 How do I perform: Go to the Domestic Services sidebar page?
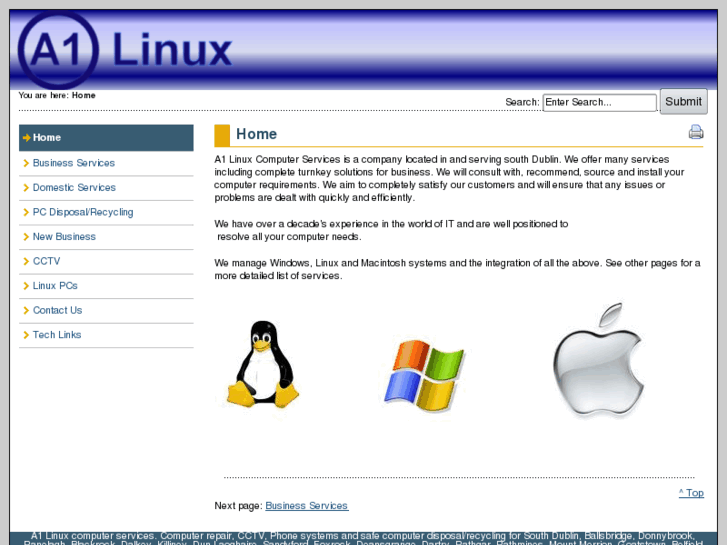coord(106,188)
